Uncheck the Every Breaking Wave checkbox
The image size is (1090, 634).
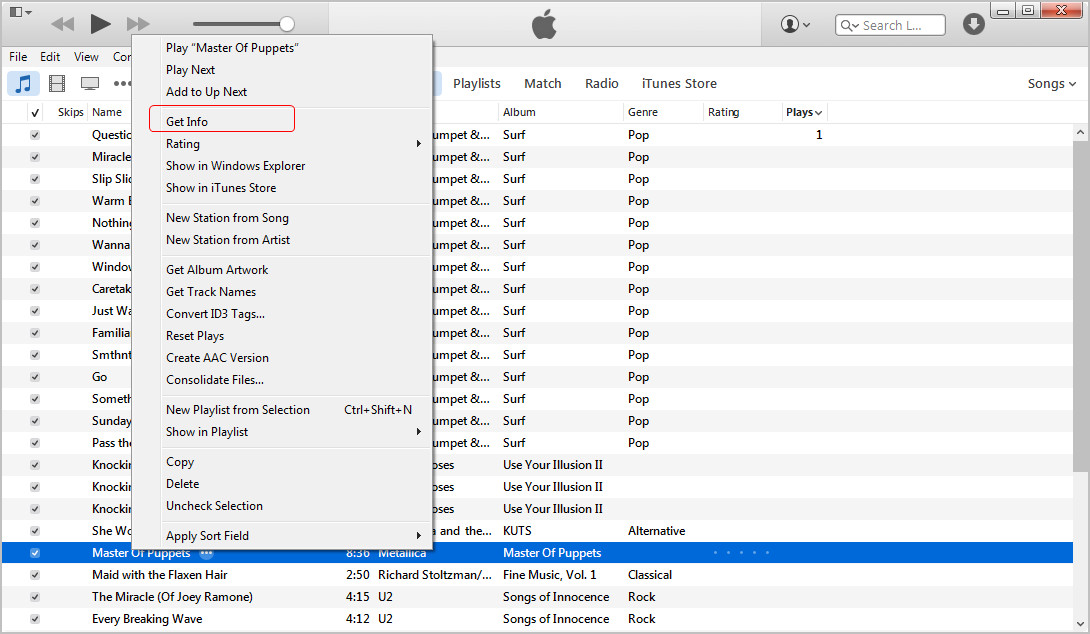click(35, 619)
